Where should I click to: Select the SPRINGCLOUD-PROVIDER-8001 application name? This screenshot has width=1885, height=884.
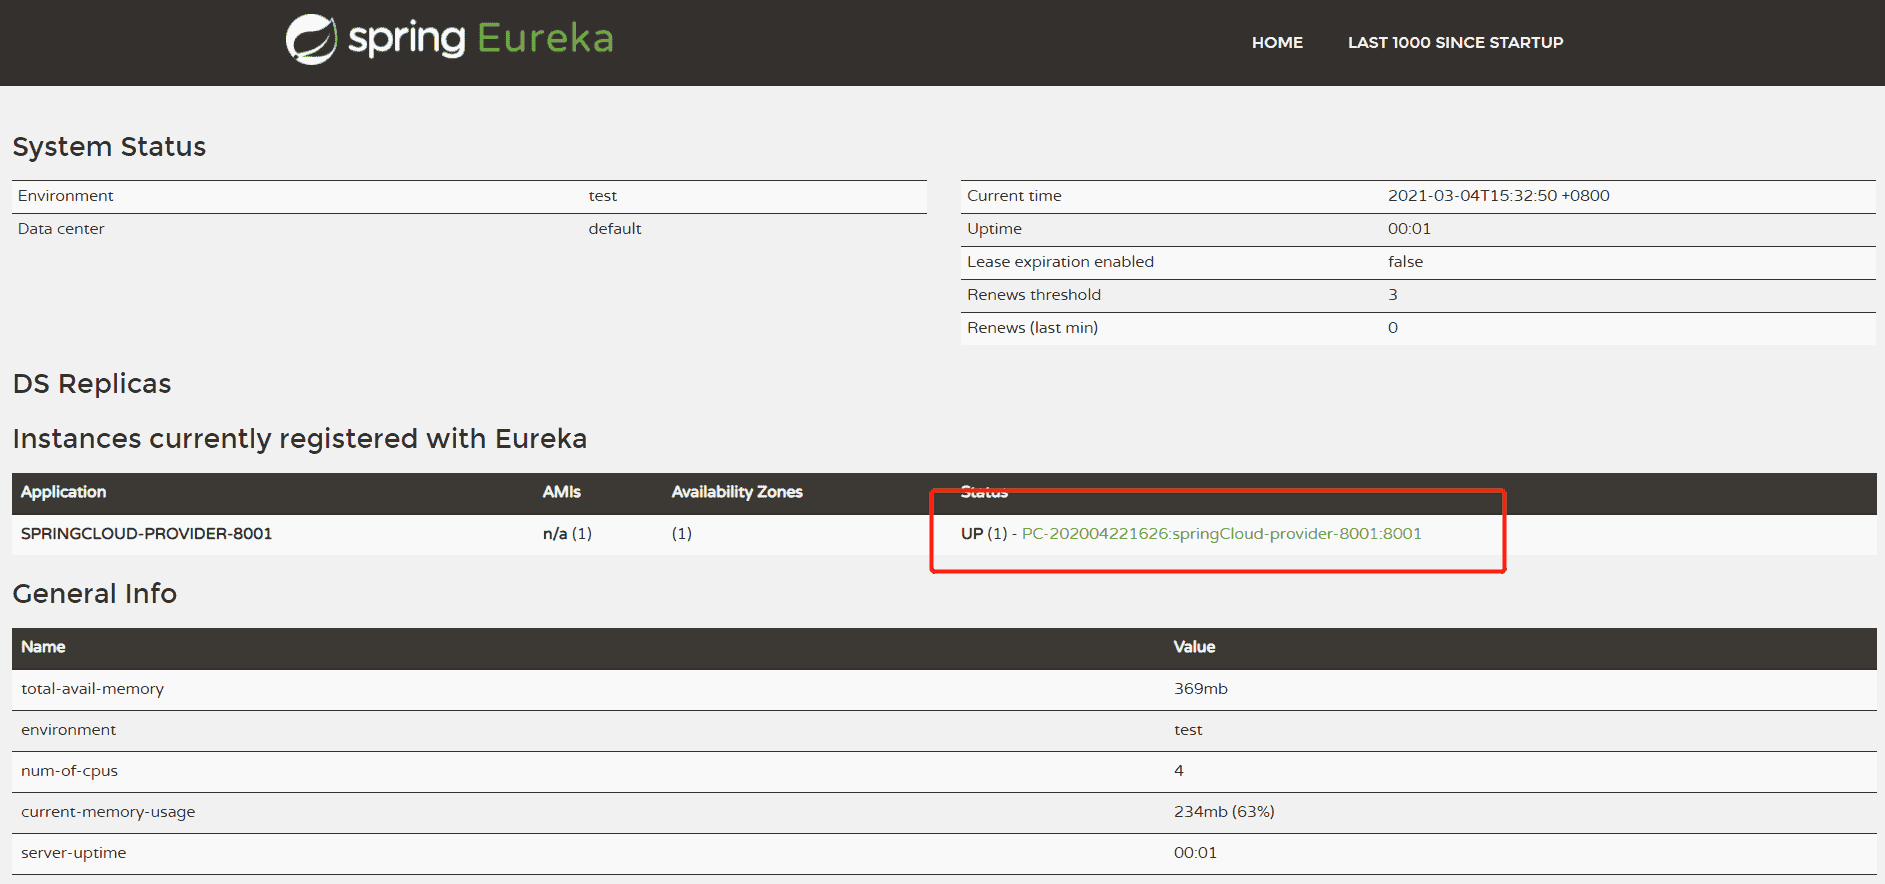click(146, 533)
